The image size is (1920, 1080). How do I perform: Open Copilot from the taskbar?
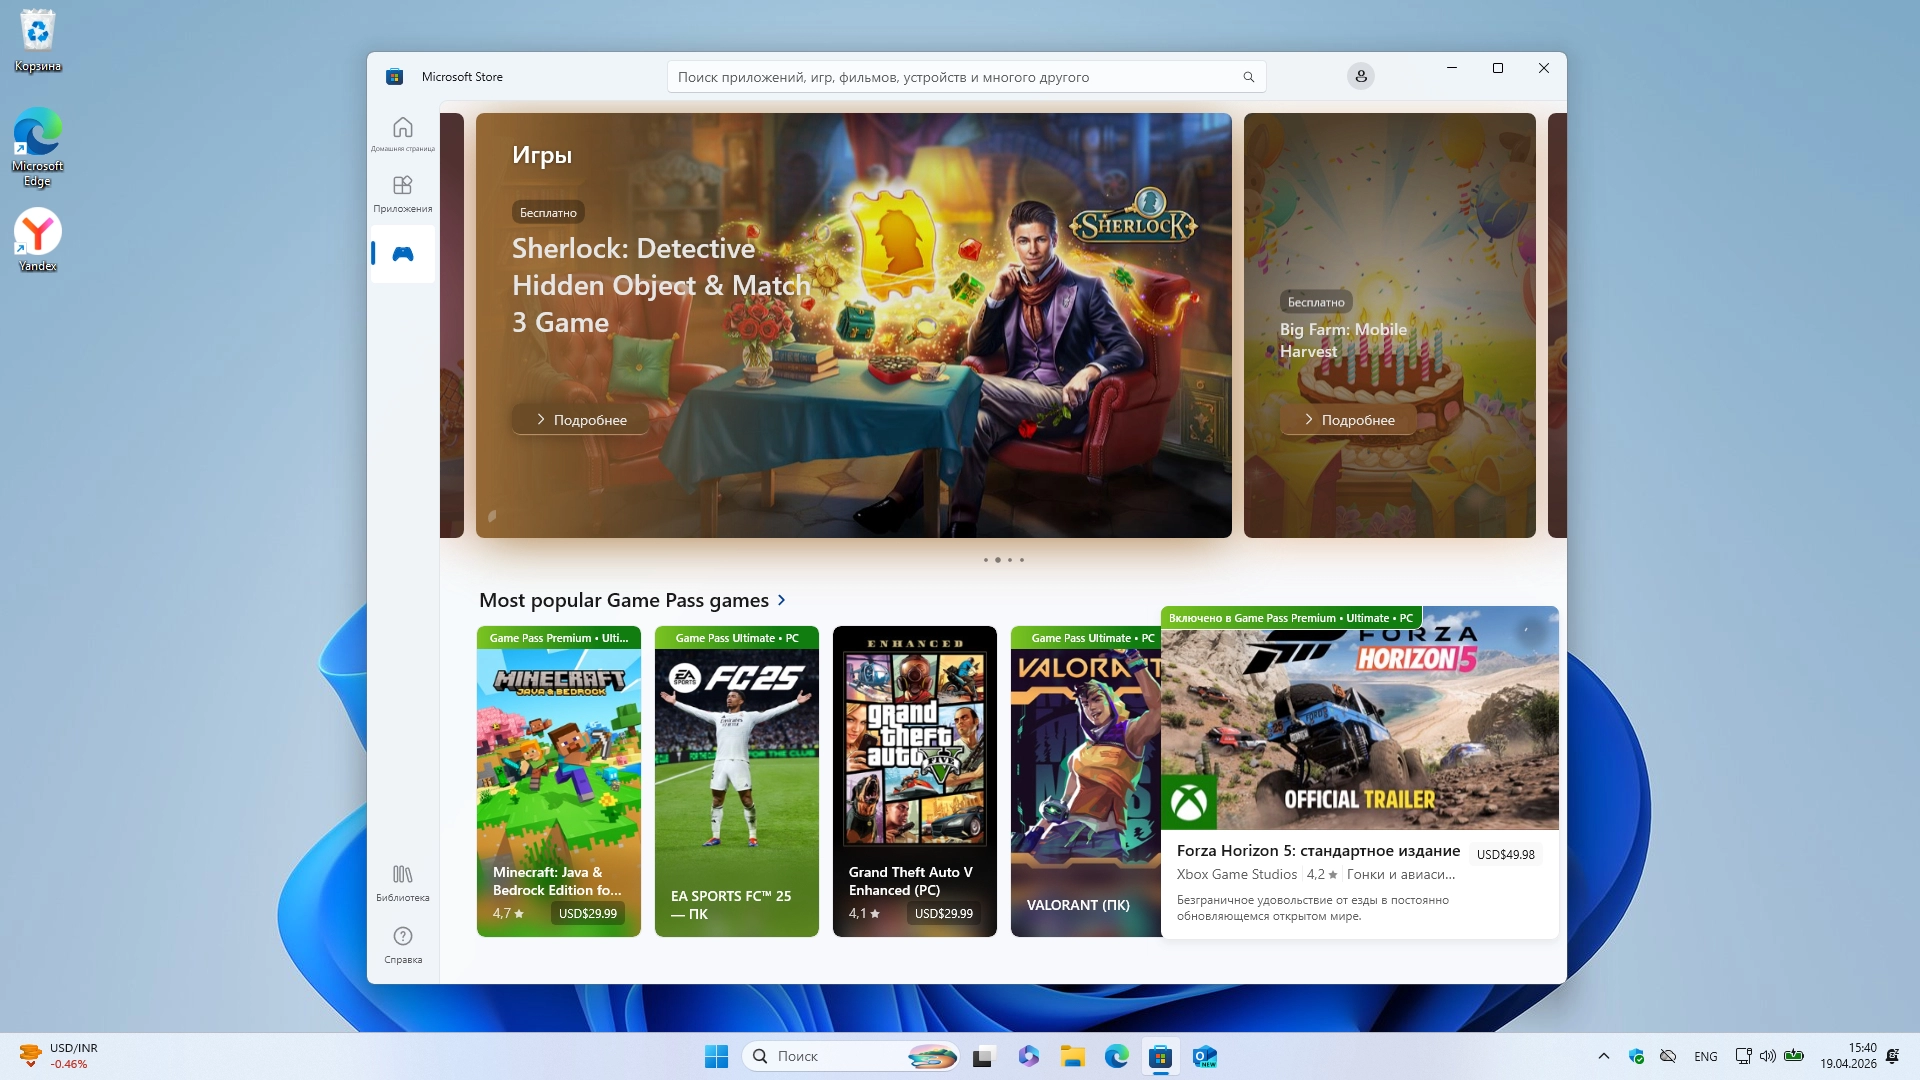coord(1029,1056)
